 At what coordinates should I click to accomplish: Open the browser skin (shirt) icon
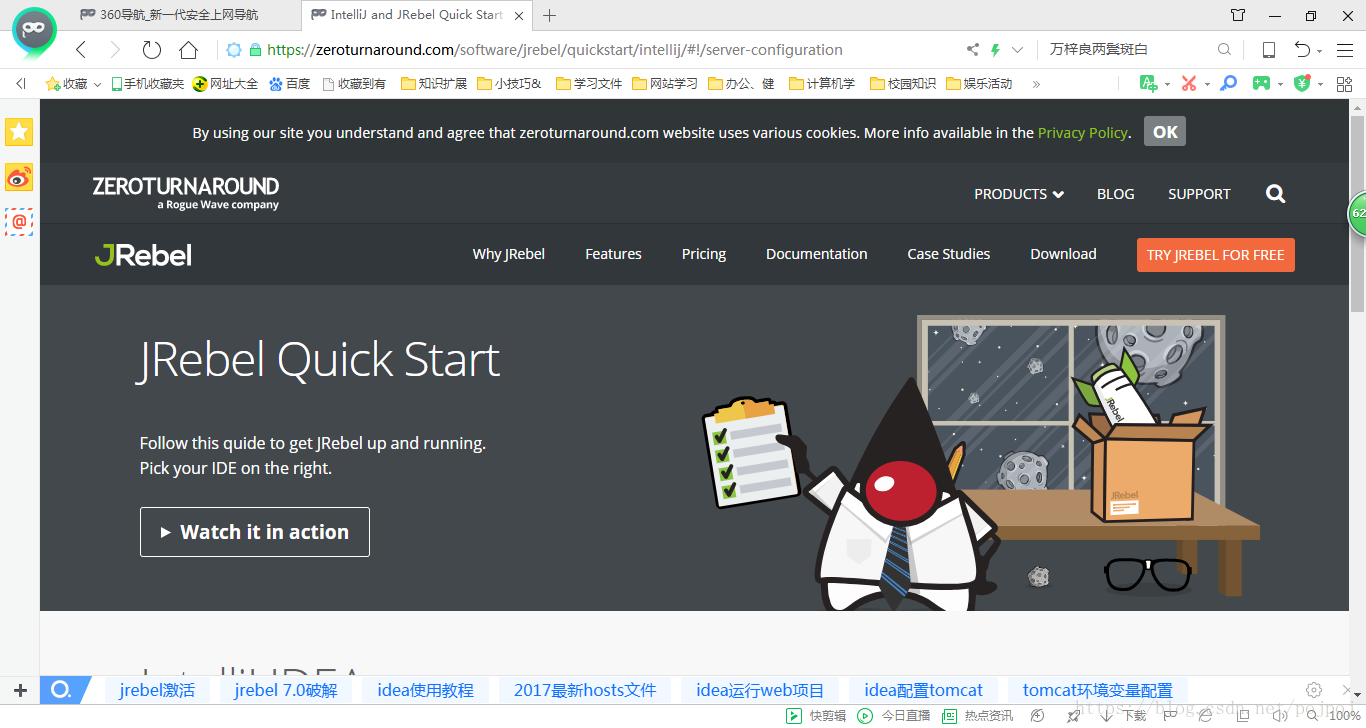1238,15
